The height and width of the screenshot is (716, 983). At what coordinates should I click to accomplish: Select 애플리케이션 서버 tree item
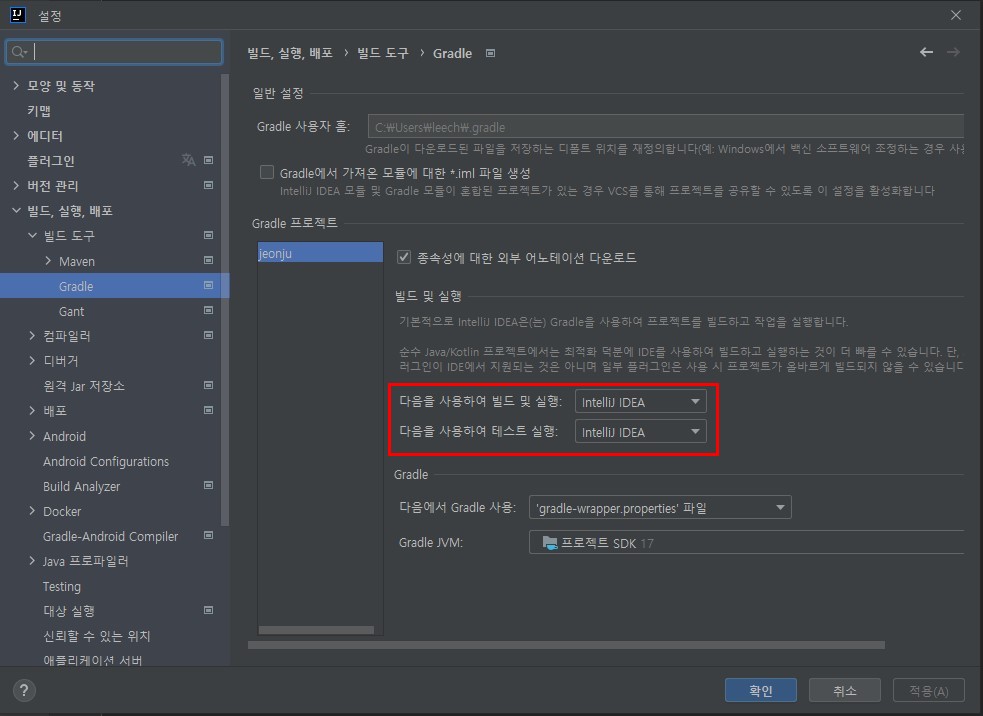(x=93, y=660)
